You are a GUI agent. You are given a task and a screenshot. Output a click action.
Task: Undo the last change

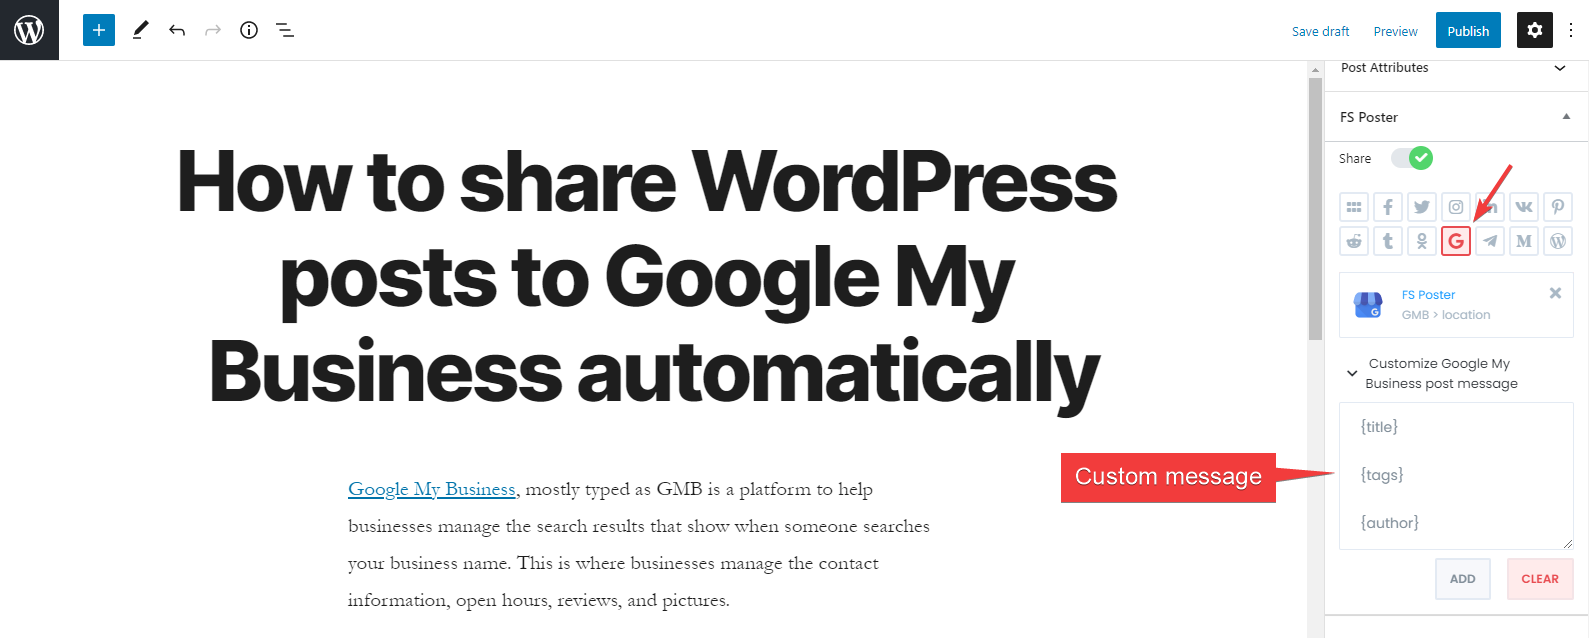click(x=177, y=30)
